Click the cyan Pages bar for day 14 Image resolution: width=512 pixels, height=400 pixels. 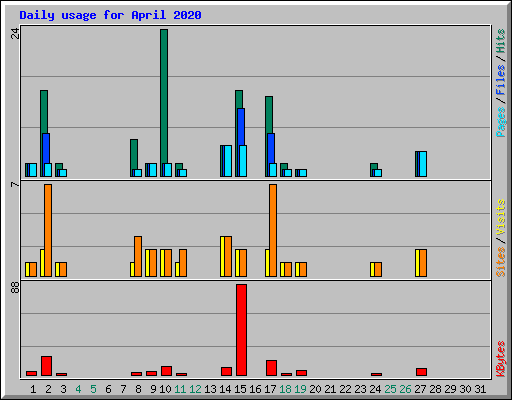pos(228,161)
